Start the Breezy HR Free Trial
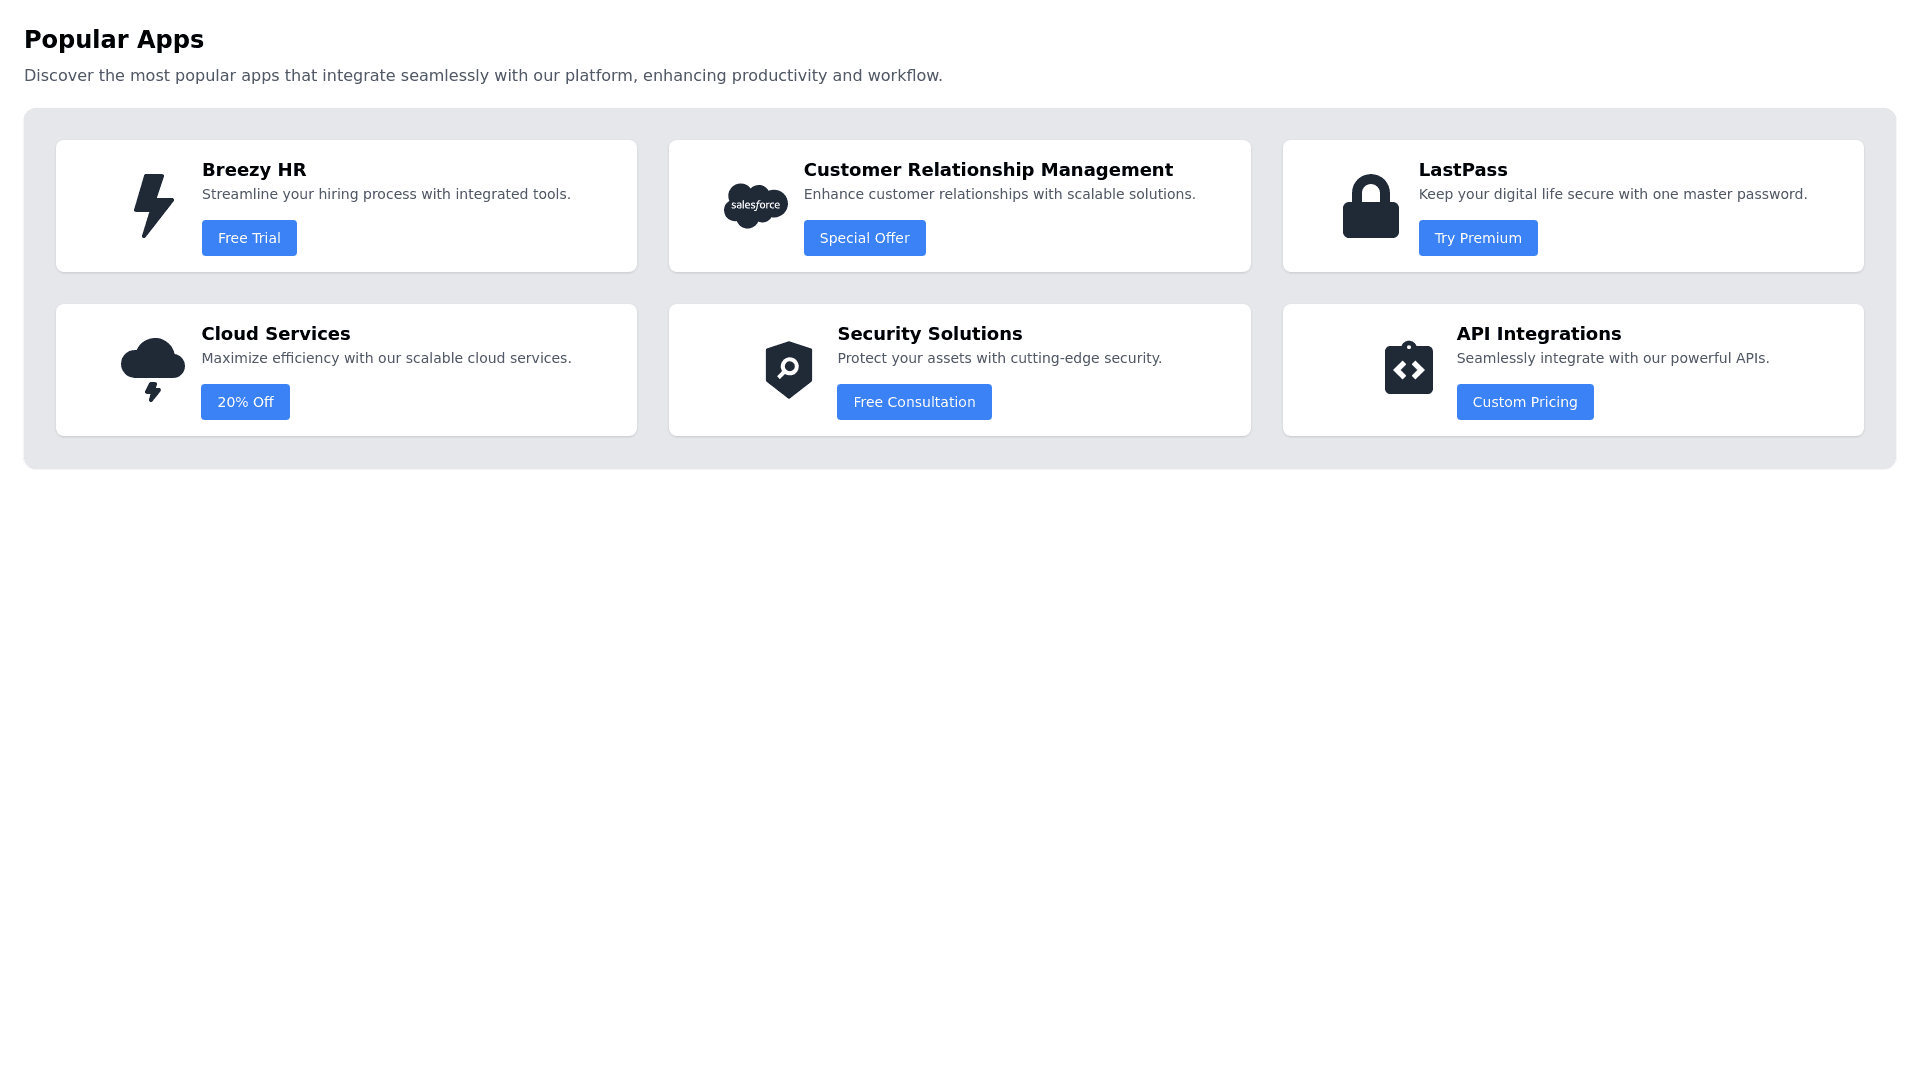The width and height of the screenshot is (1920, 1080). coord(249,238)
